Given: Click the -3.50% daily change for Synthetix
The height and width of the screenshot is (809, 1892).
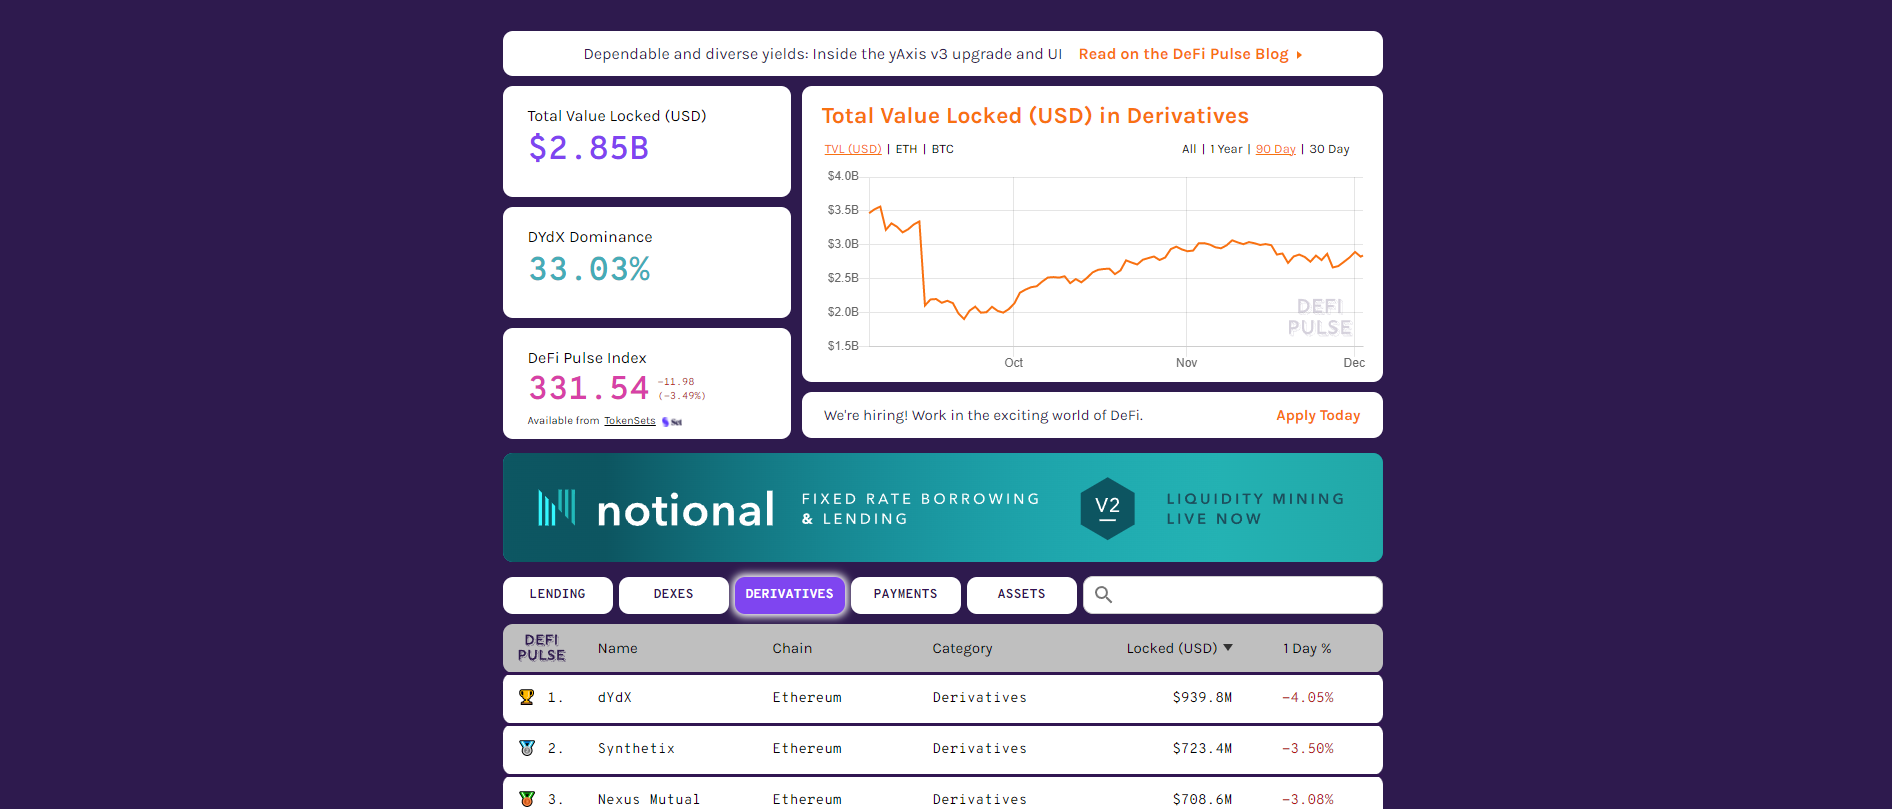Looking at the screenshot, I should [x=1307, y=748].
